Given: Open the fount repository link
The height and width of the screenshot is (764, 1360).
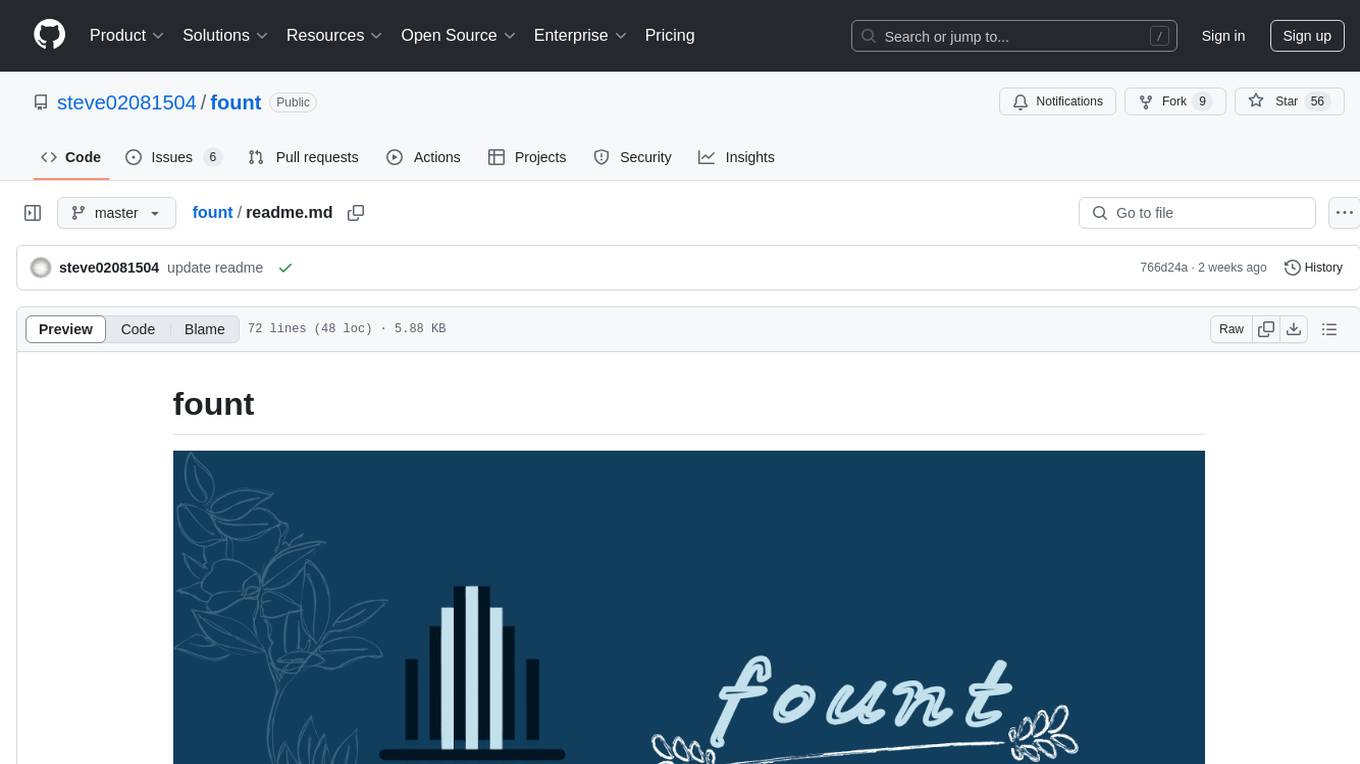Looking at the screenshot, I should coord(236,102).
